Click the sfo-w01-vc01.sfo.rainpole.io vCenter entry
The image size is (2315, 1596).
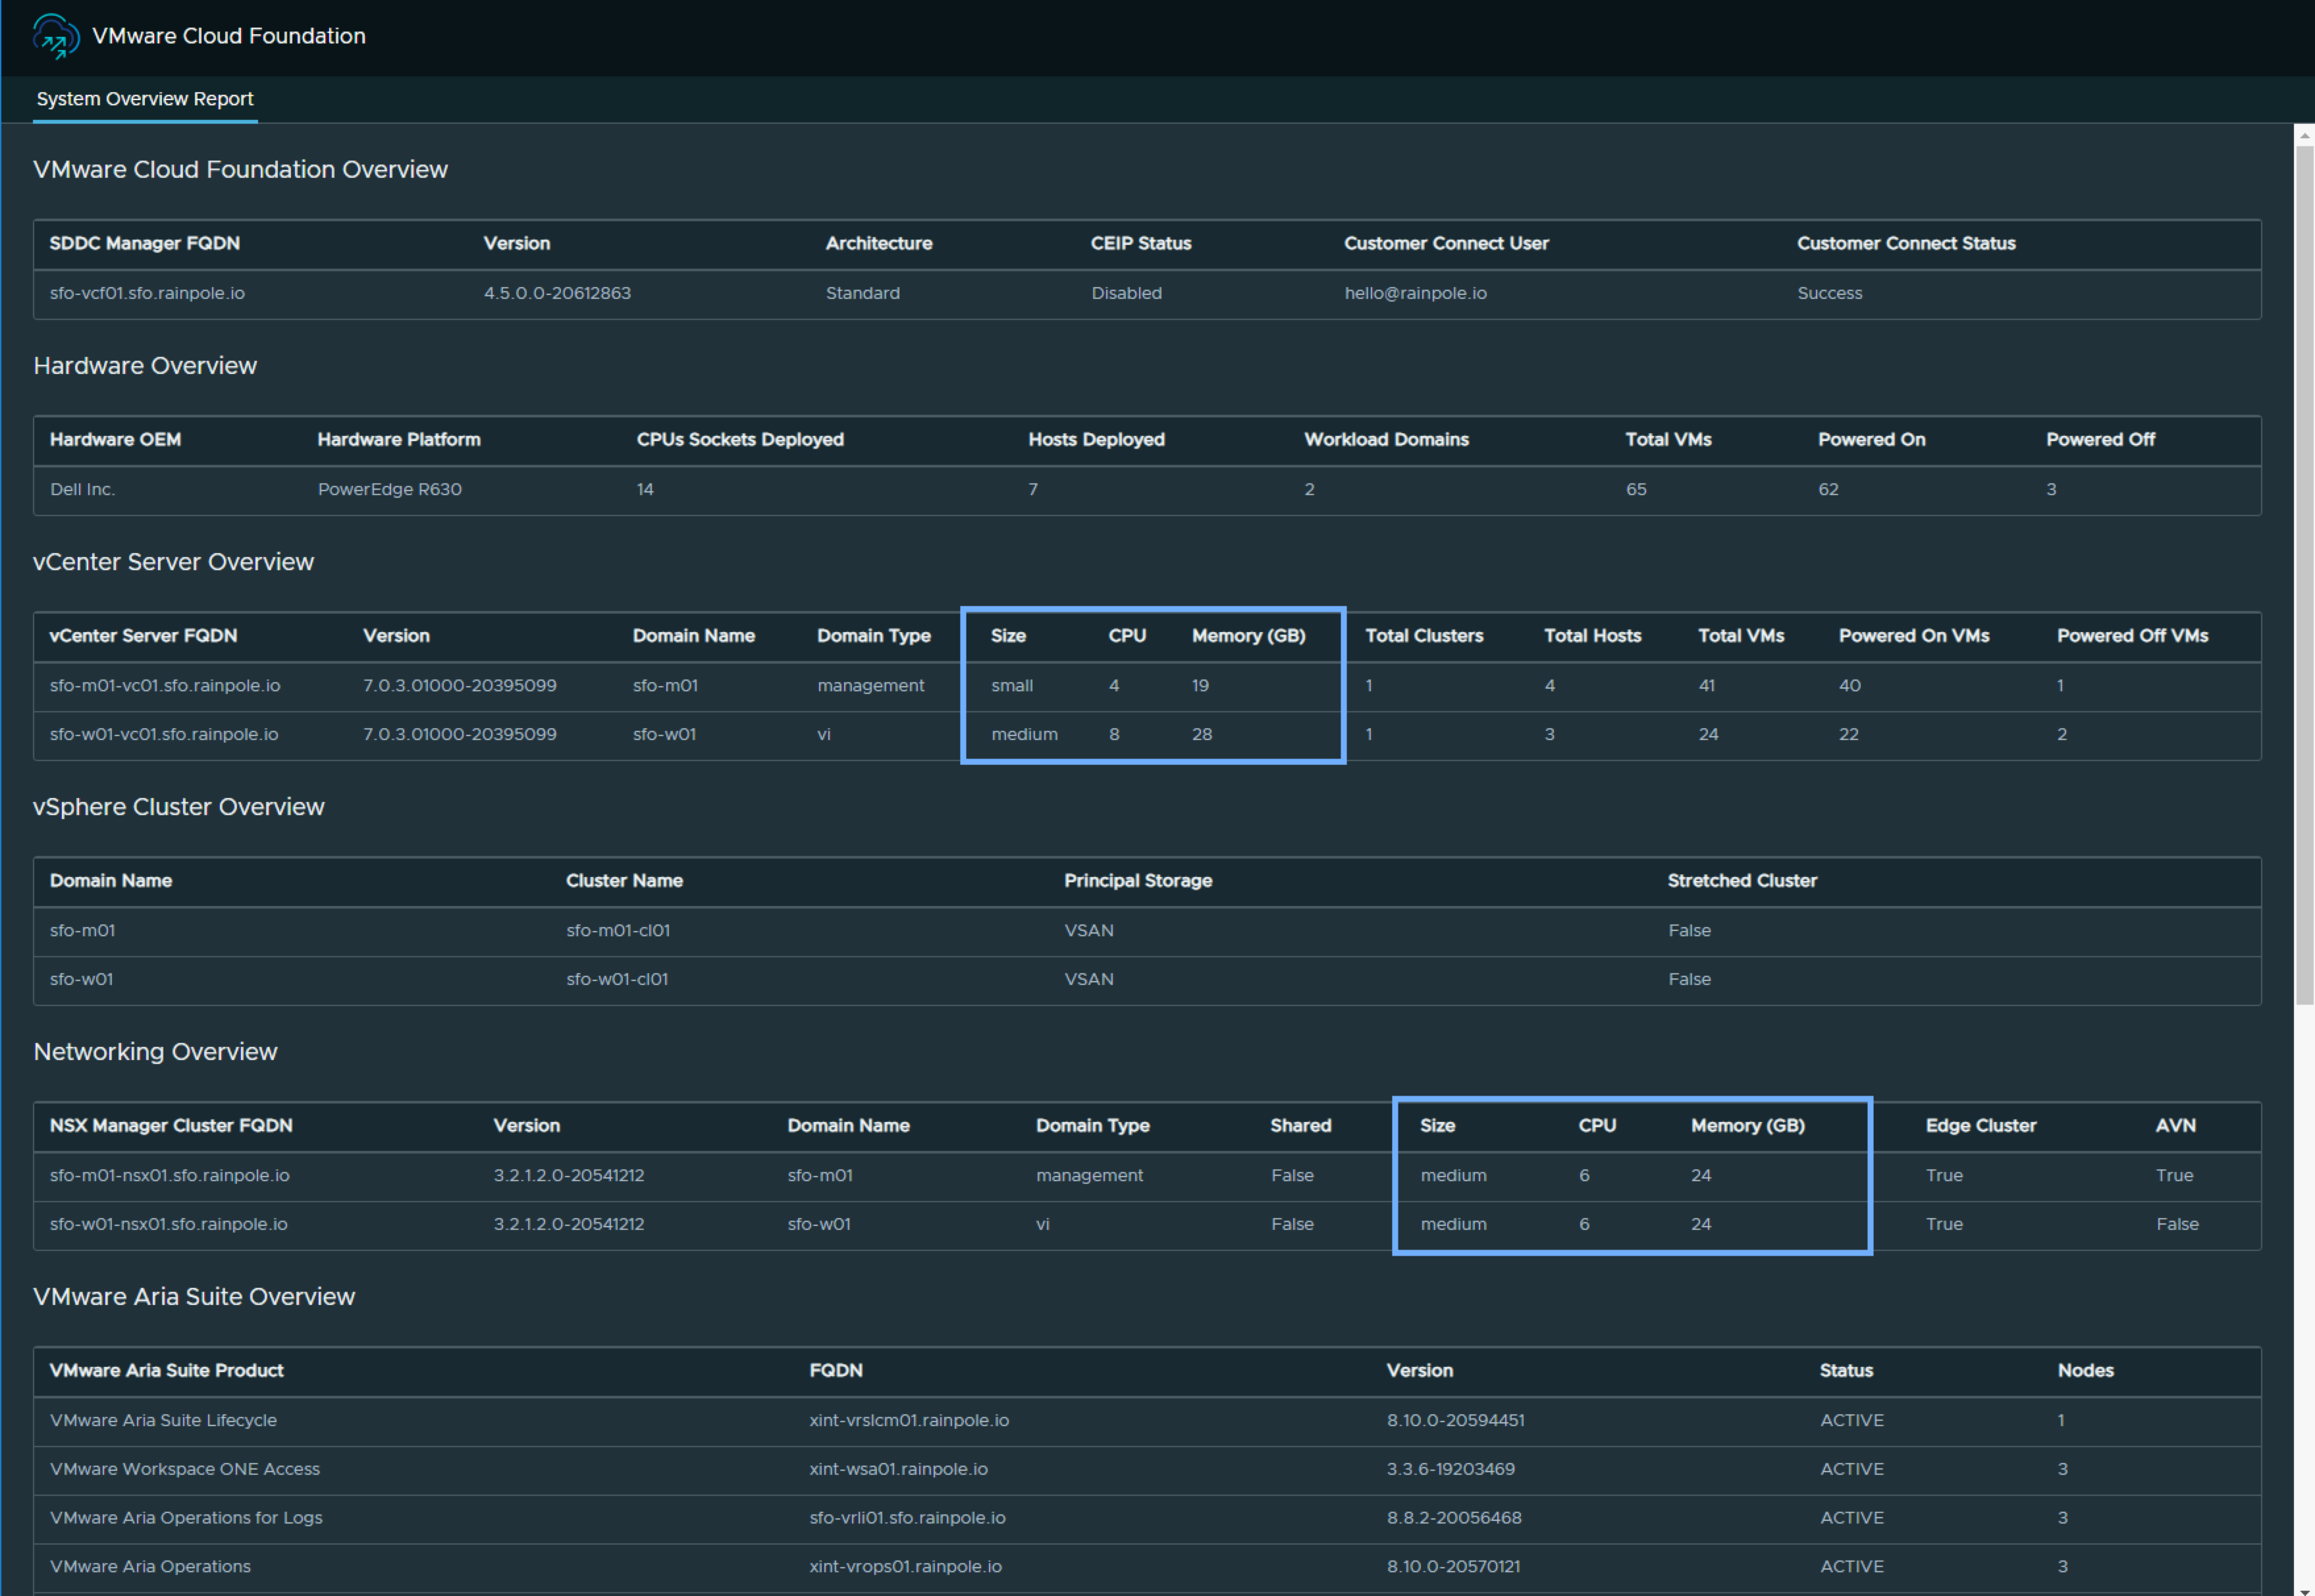tap(164, 734)
